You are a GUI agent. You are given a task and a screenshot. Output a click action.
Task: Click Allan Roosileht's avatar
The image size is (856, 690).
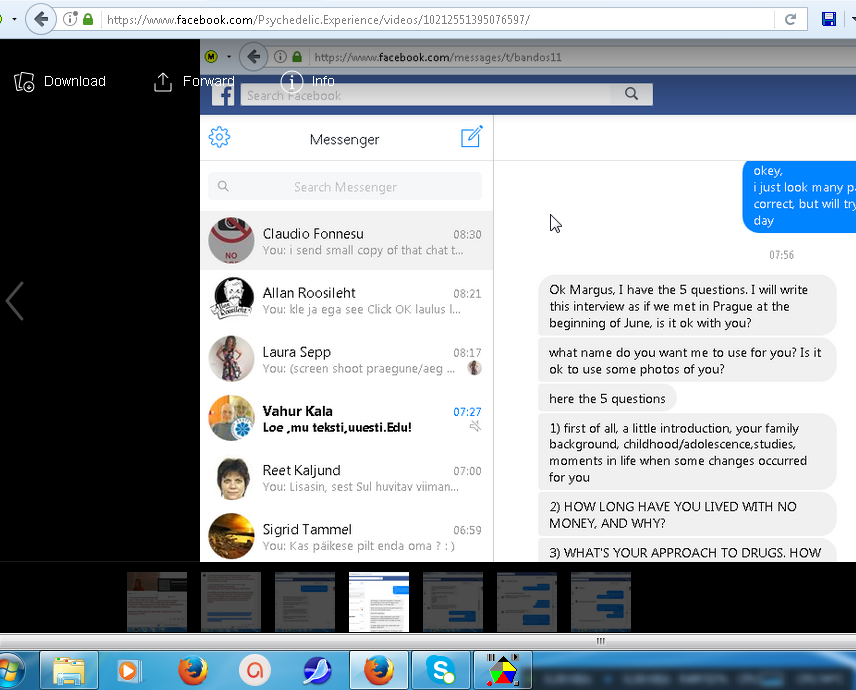pos(231,299)
